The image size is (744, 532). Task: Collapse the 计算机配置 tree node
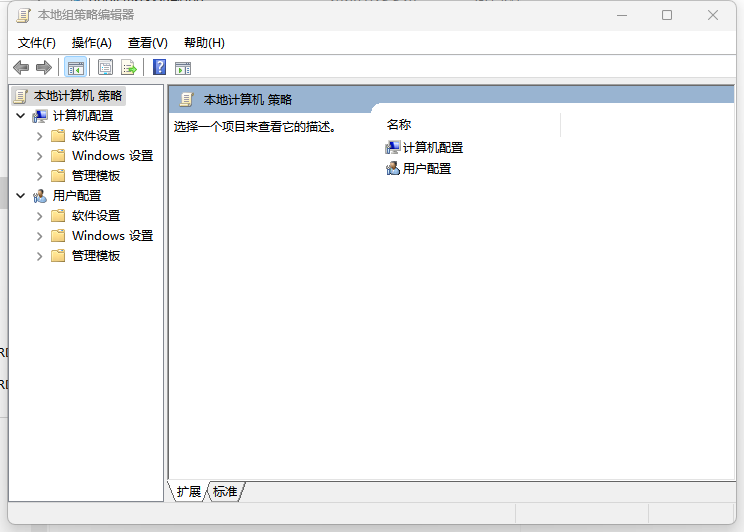(20, 116)
